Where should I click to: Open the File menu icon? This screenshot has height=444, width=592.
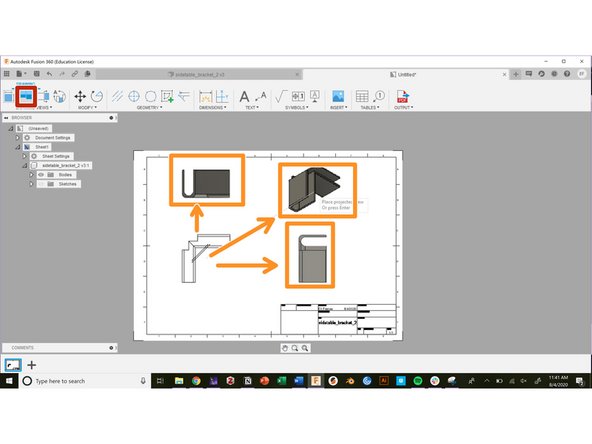coord(21,74)
